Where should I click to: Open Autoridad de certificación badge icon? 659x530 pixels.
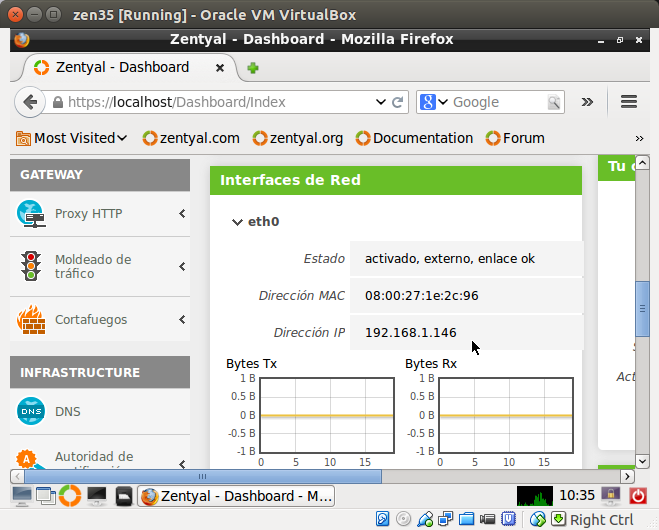[x=29, y=459]
